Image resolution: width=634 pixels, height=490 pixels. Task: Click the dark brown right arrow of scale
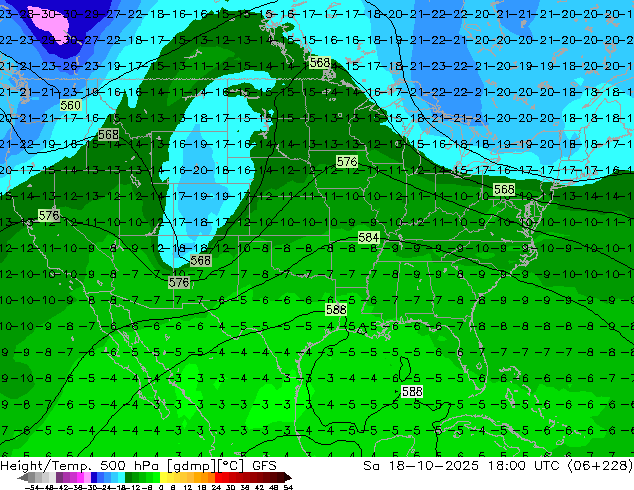click(288, 477)
